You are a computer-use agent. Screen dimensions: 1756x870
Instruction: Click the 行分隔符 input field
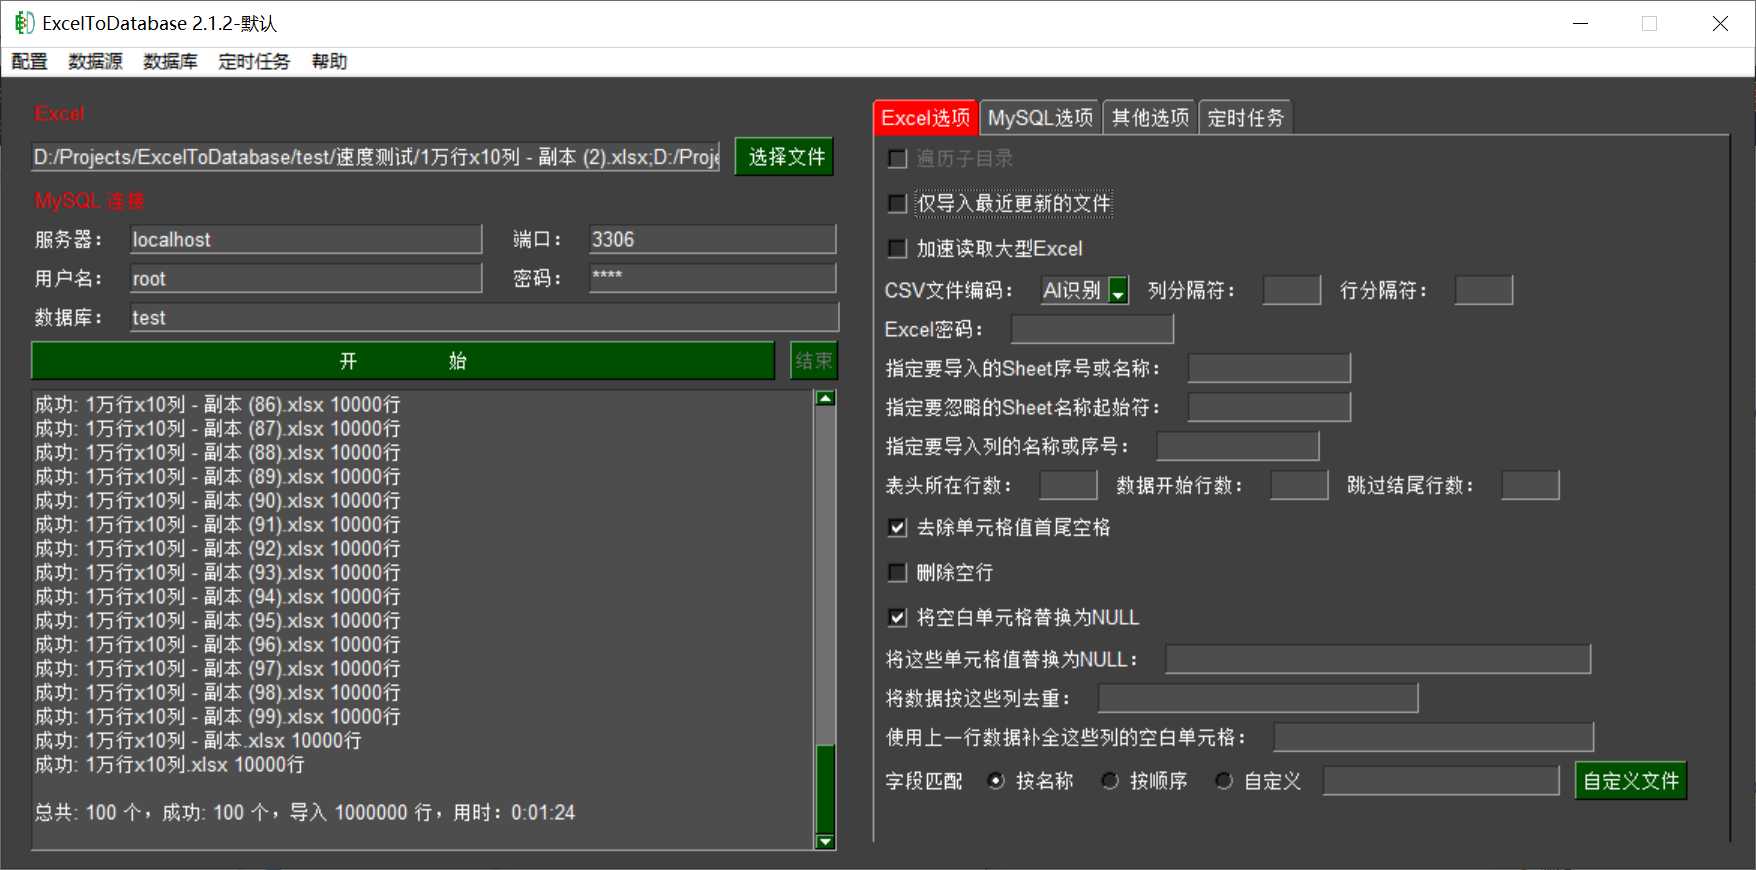coord(1483,291)
